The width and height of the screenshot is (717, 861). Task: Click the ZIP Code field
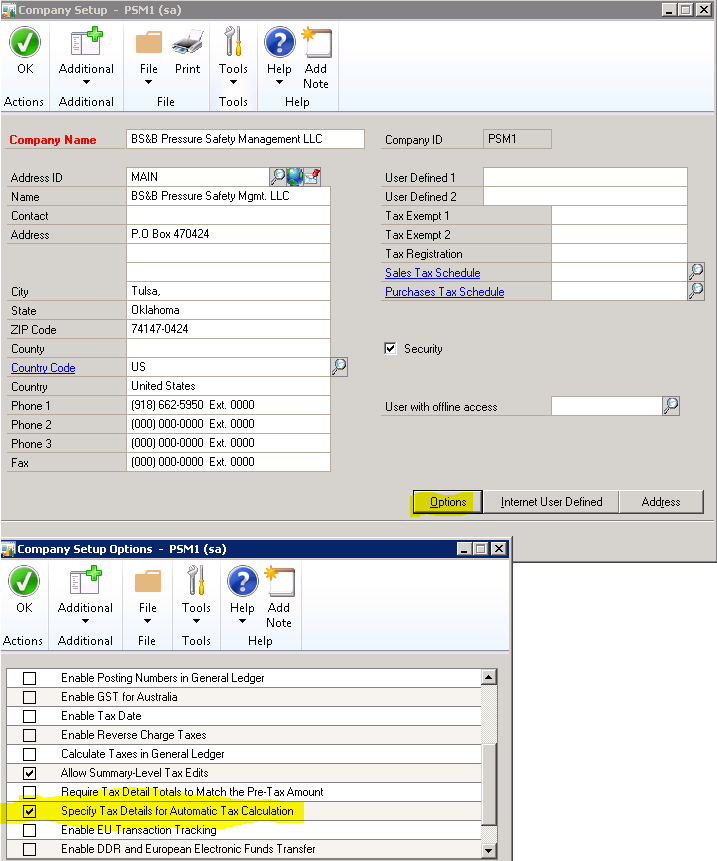[x=228, y=329]
